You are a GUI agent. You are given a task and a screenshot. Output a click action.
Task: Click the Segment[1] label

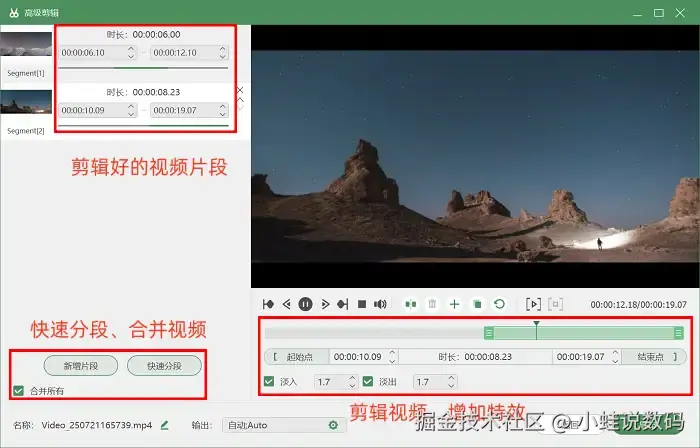pos(26,73)
